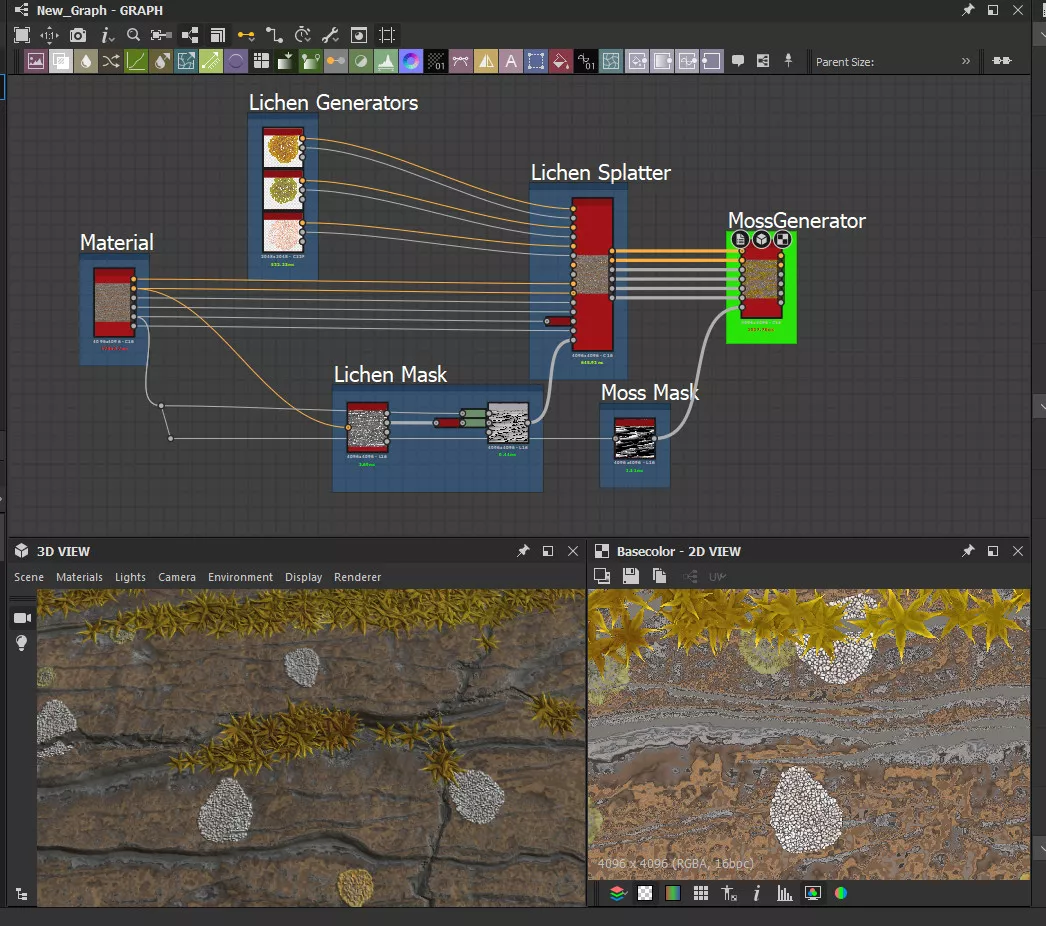Toggle the transparency checkerboard in 2D view
Viewport: 1046px width, 926px height.
tap(645, 893)
